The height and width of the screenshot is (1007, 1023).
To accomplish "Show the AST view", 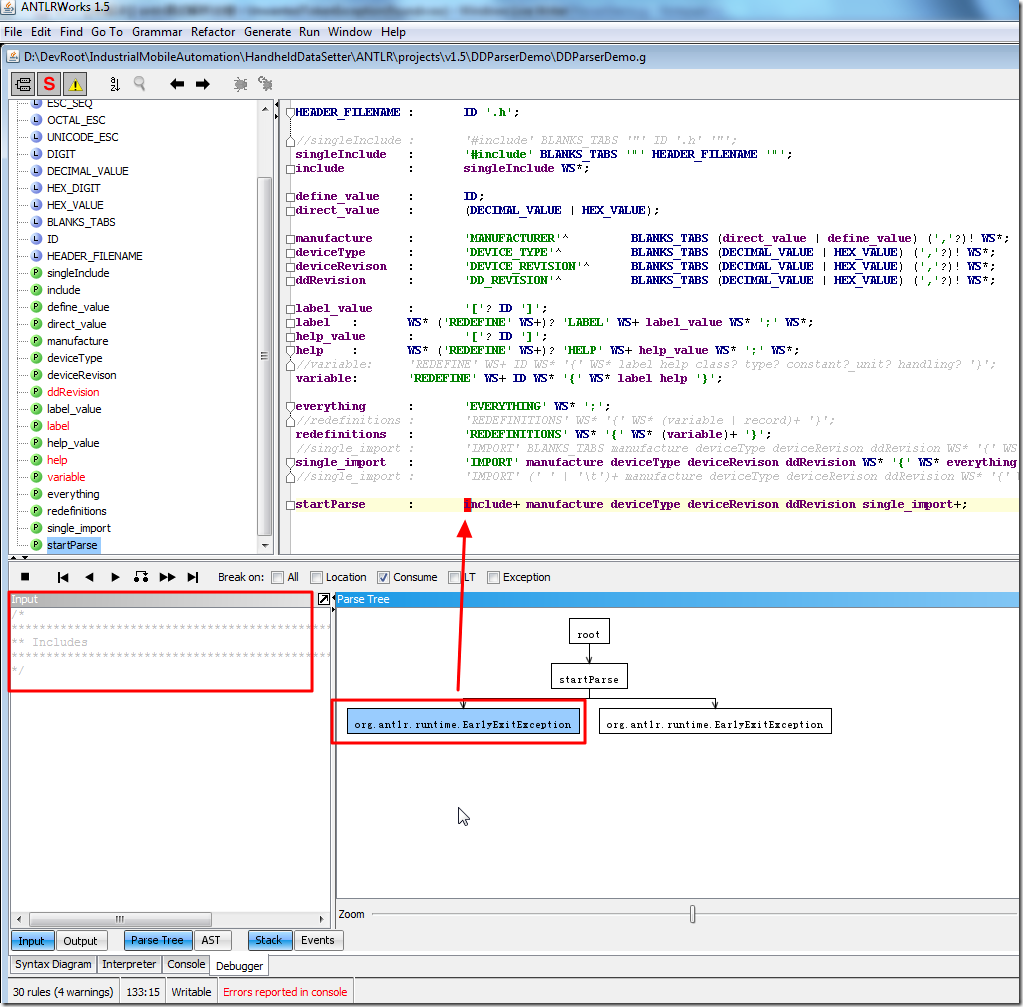I will tap(211, 940).
